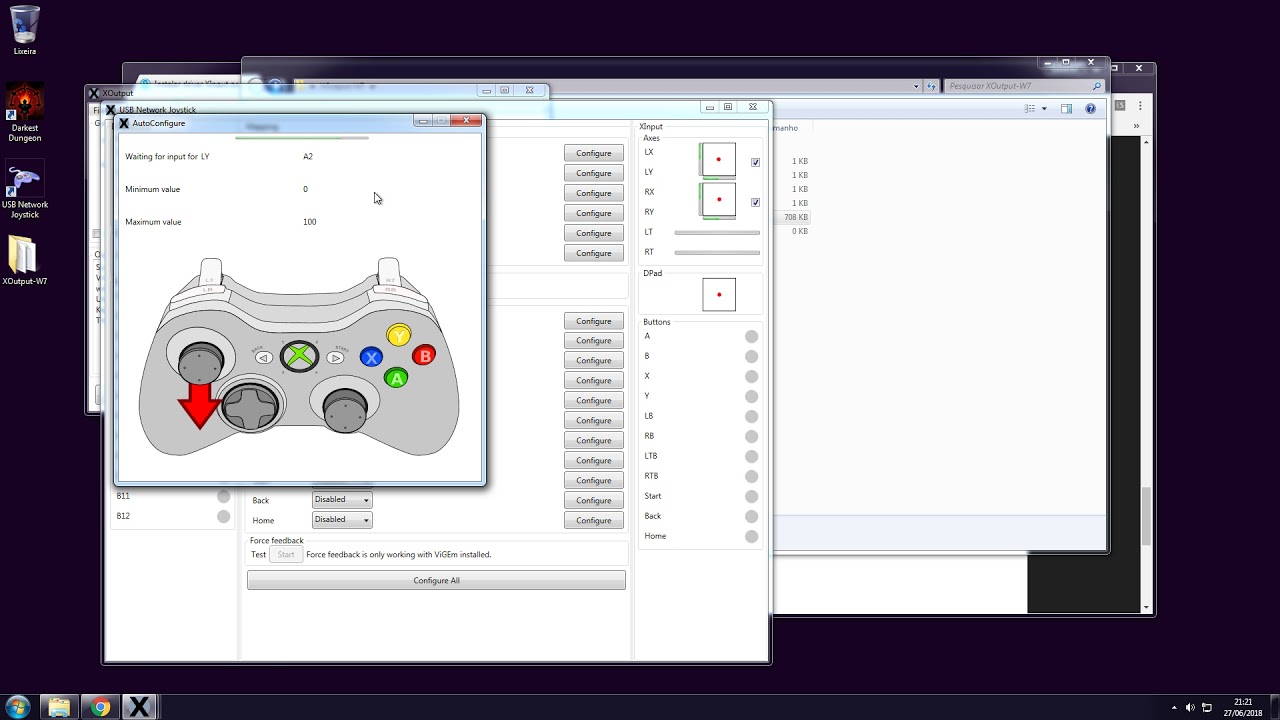
Task: Click the DPad preview box
Action: [x=719, y=295]
